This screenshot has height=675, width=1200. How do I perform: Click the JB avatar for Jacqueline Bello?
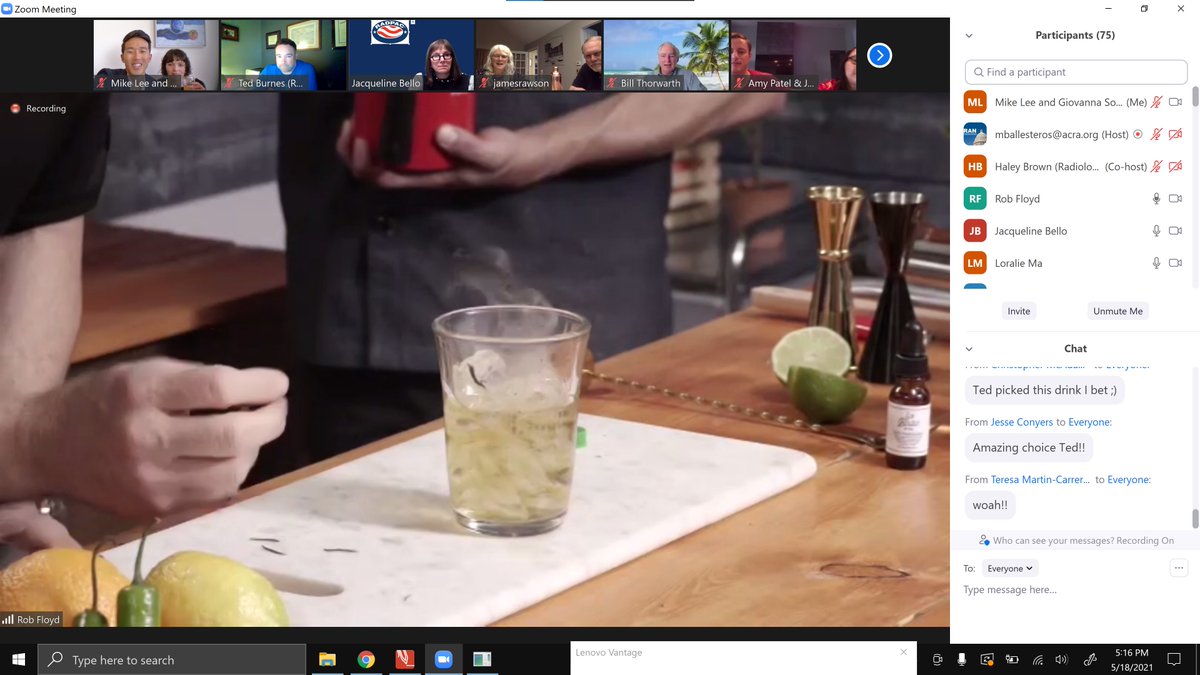(975, 231)
